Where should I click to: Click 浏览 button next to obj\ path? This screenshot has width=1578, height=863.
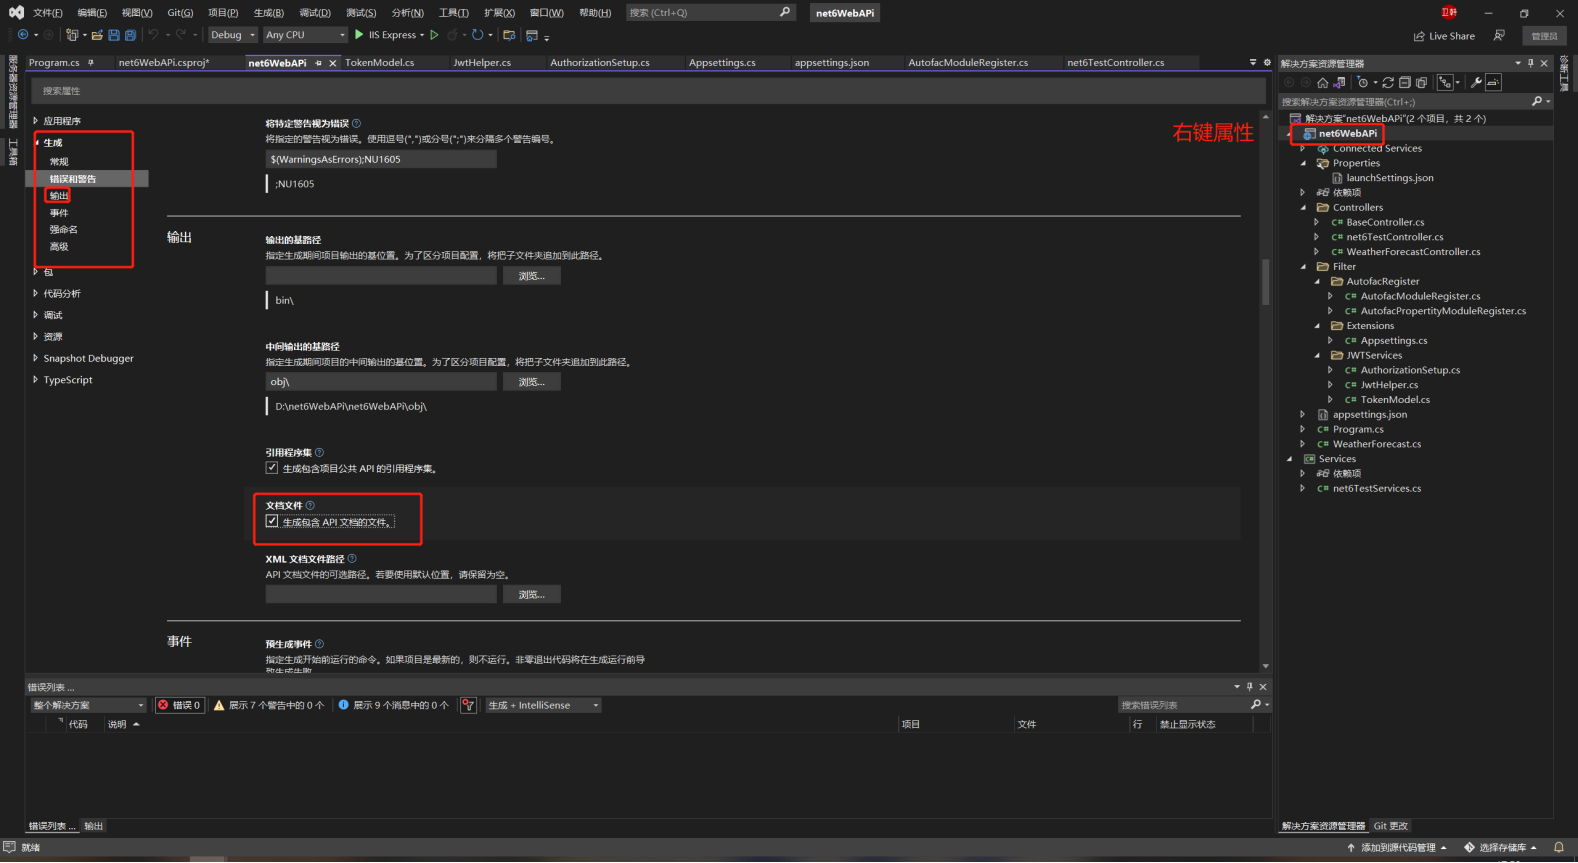pyautogui.click(x=532, y=382)
